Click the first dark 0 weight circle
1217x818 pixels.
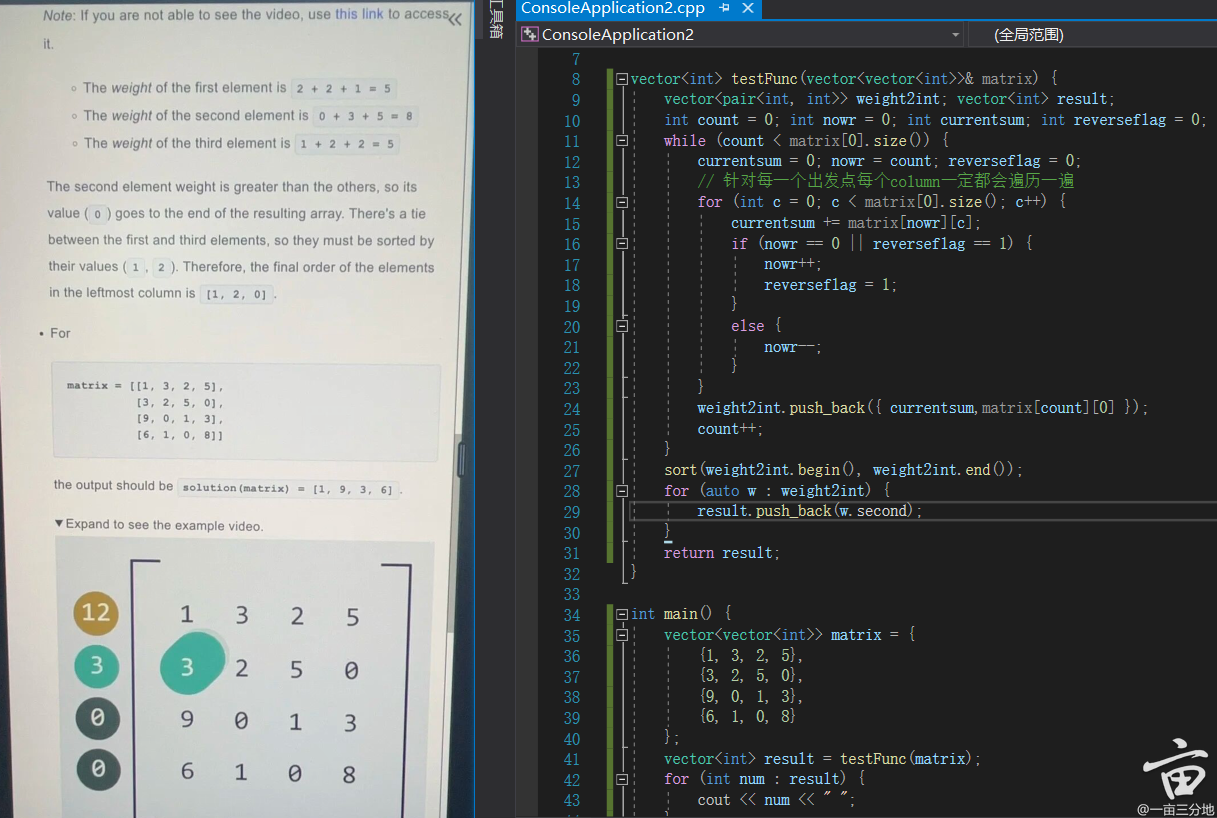(x=98, y=718)
